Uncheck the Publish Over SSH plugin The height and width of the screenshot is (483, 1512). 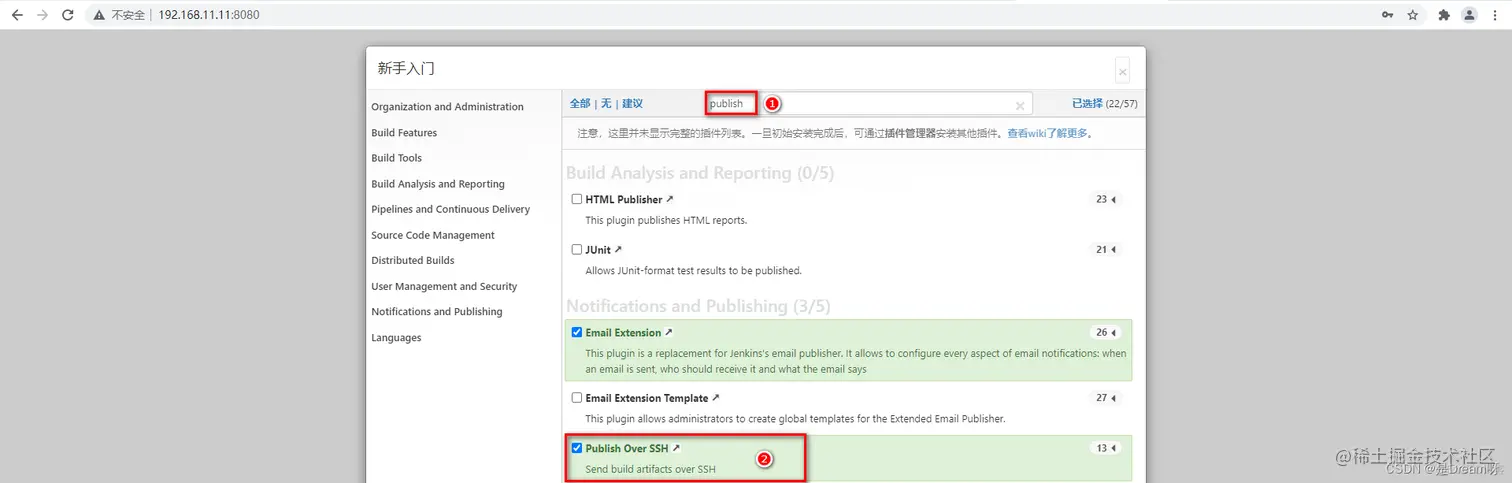click(577, 448)
